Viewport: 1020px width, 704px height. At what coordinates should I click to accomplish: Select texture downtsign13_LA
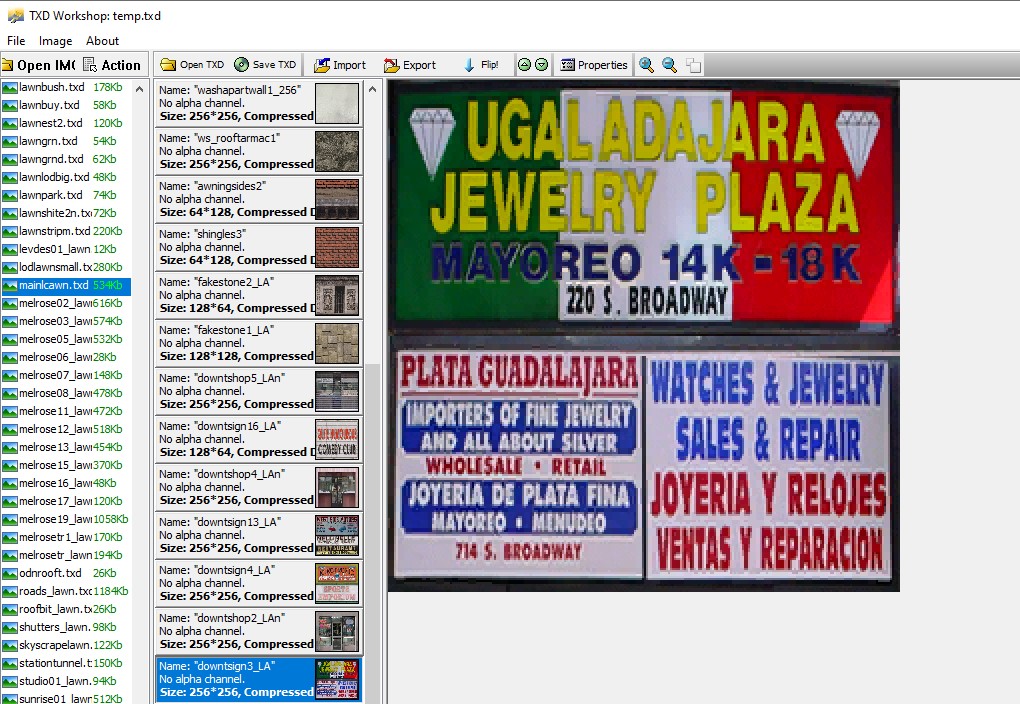pyautogui.click(x=258, y=535)
